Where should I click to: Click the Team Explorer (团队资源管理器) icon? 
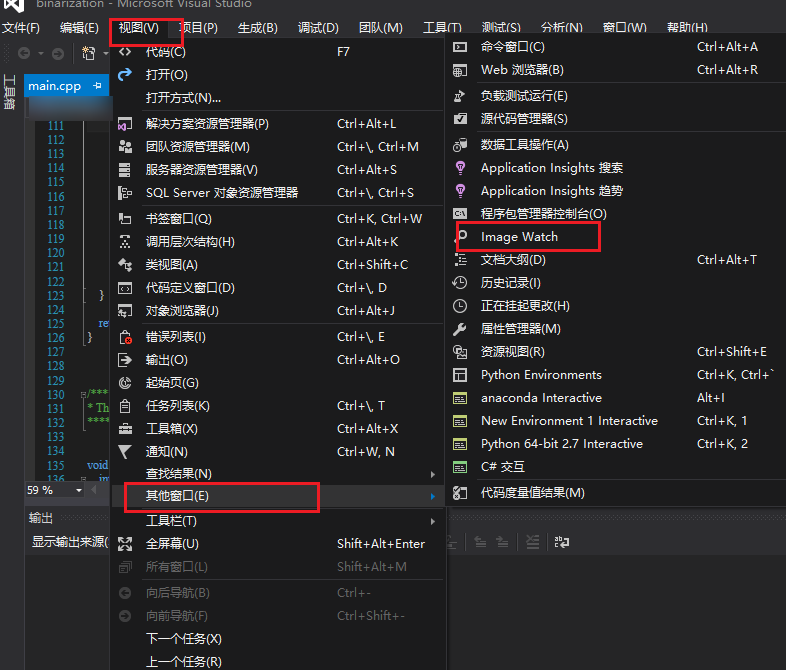pyautogui.click(x=125, y=146)
